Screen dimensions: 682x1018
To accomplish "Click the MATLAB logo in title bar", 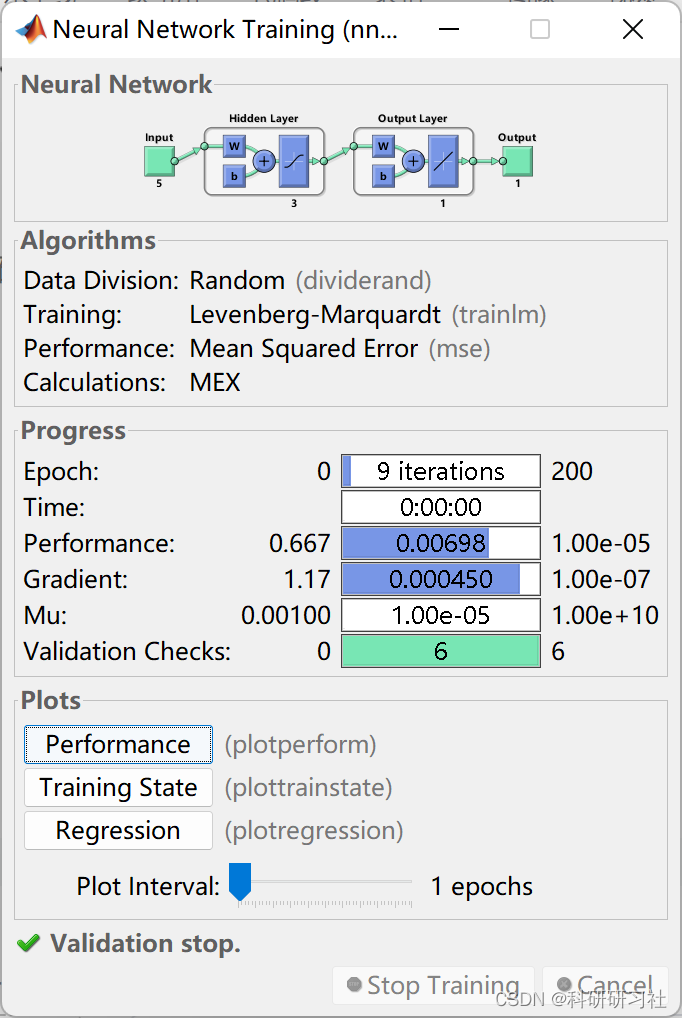I will tap(31, 29).
